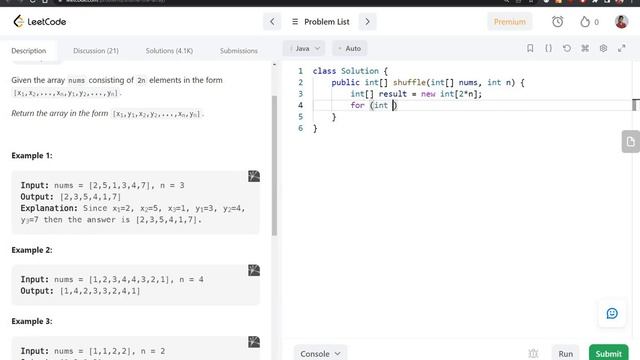
Task: Click the 'Example 2:' heading
Action: [32, 250]
